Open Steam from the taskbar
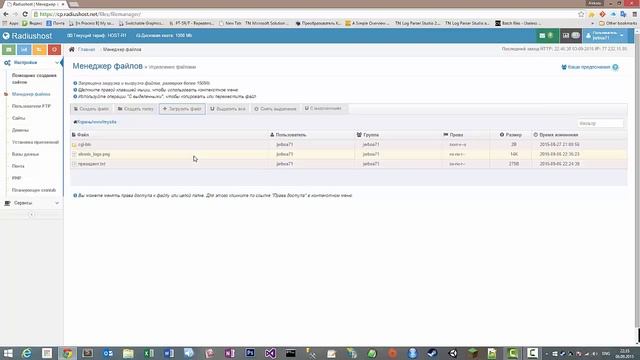Screen dimensions: 640x360 pos(432,353)
